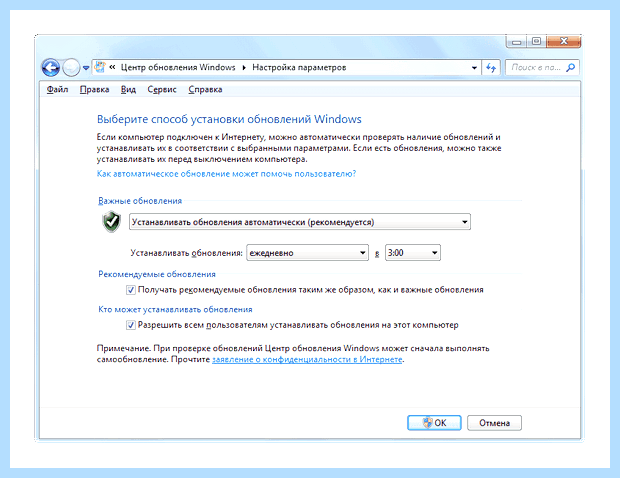Select 'Центр обновления Windows' breadcrumb
Screen dimensions: 620x478
[178, 68]
